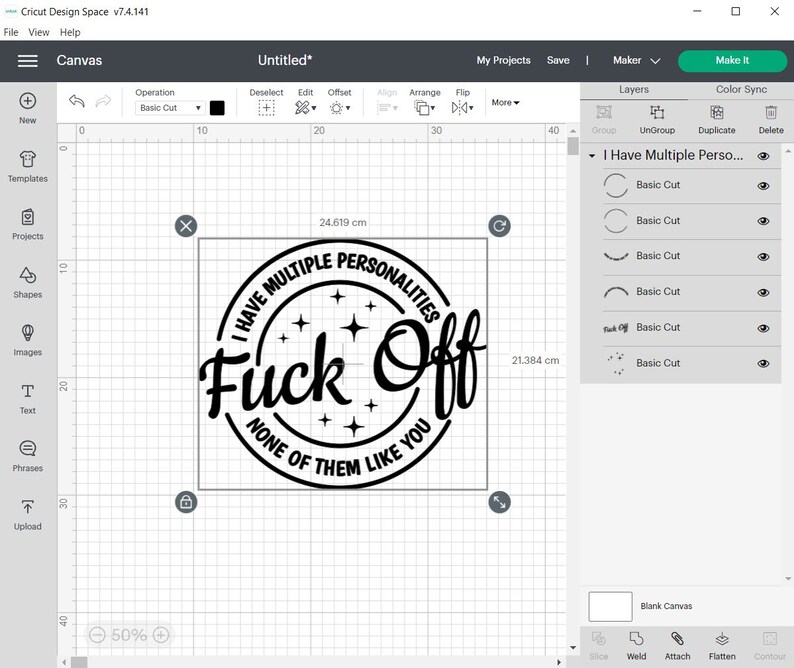Weld the selected layers
Screen dimensions: 794x668
click(x=637, y=646)
